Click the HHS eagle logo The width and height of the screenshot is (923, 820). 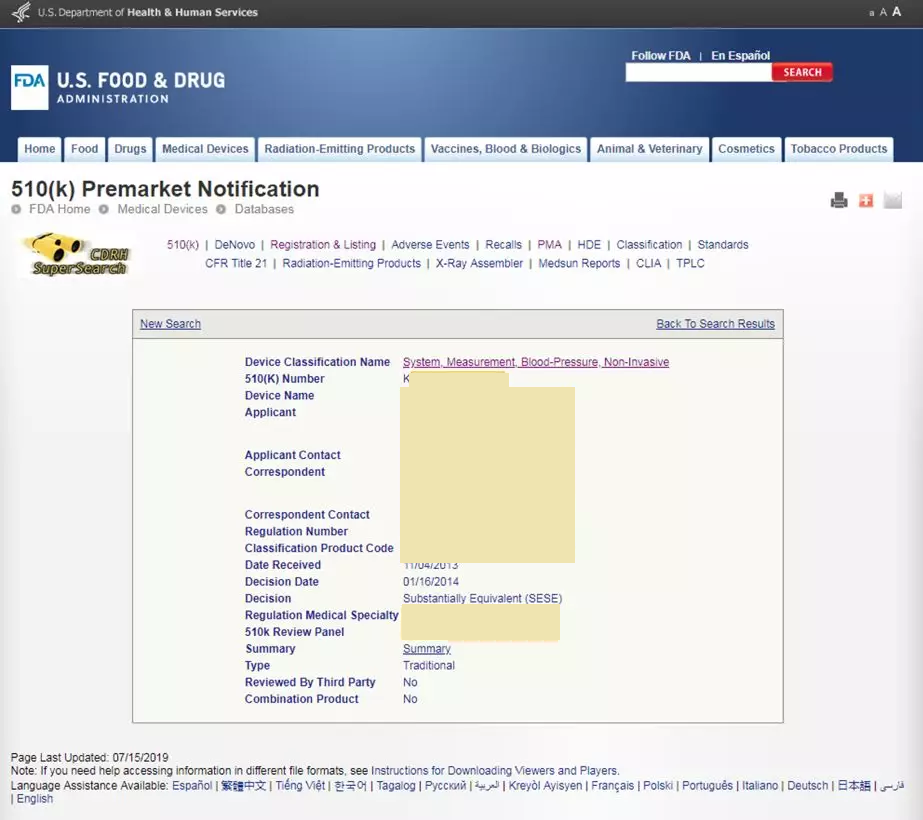(x=21, y=12)
